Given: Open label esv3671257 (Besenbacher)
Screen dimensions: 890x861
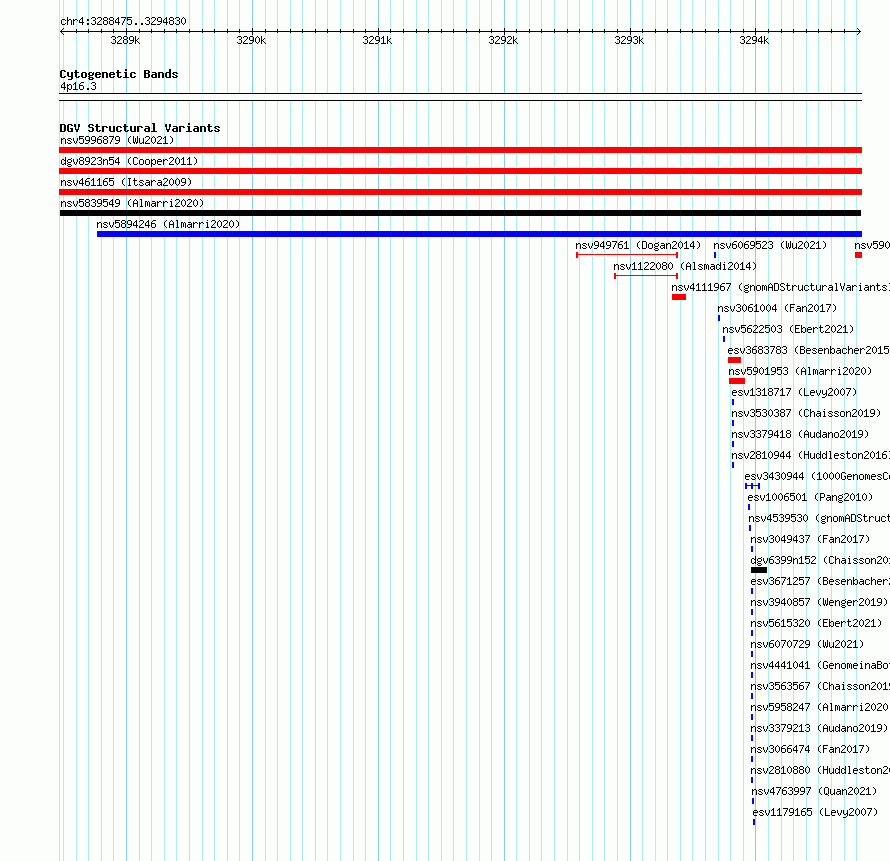Looking at the screenshot, I should 820,581.
